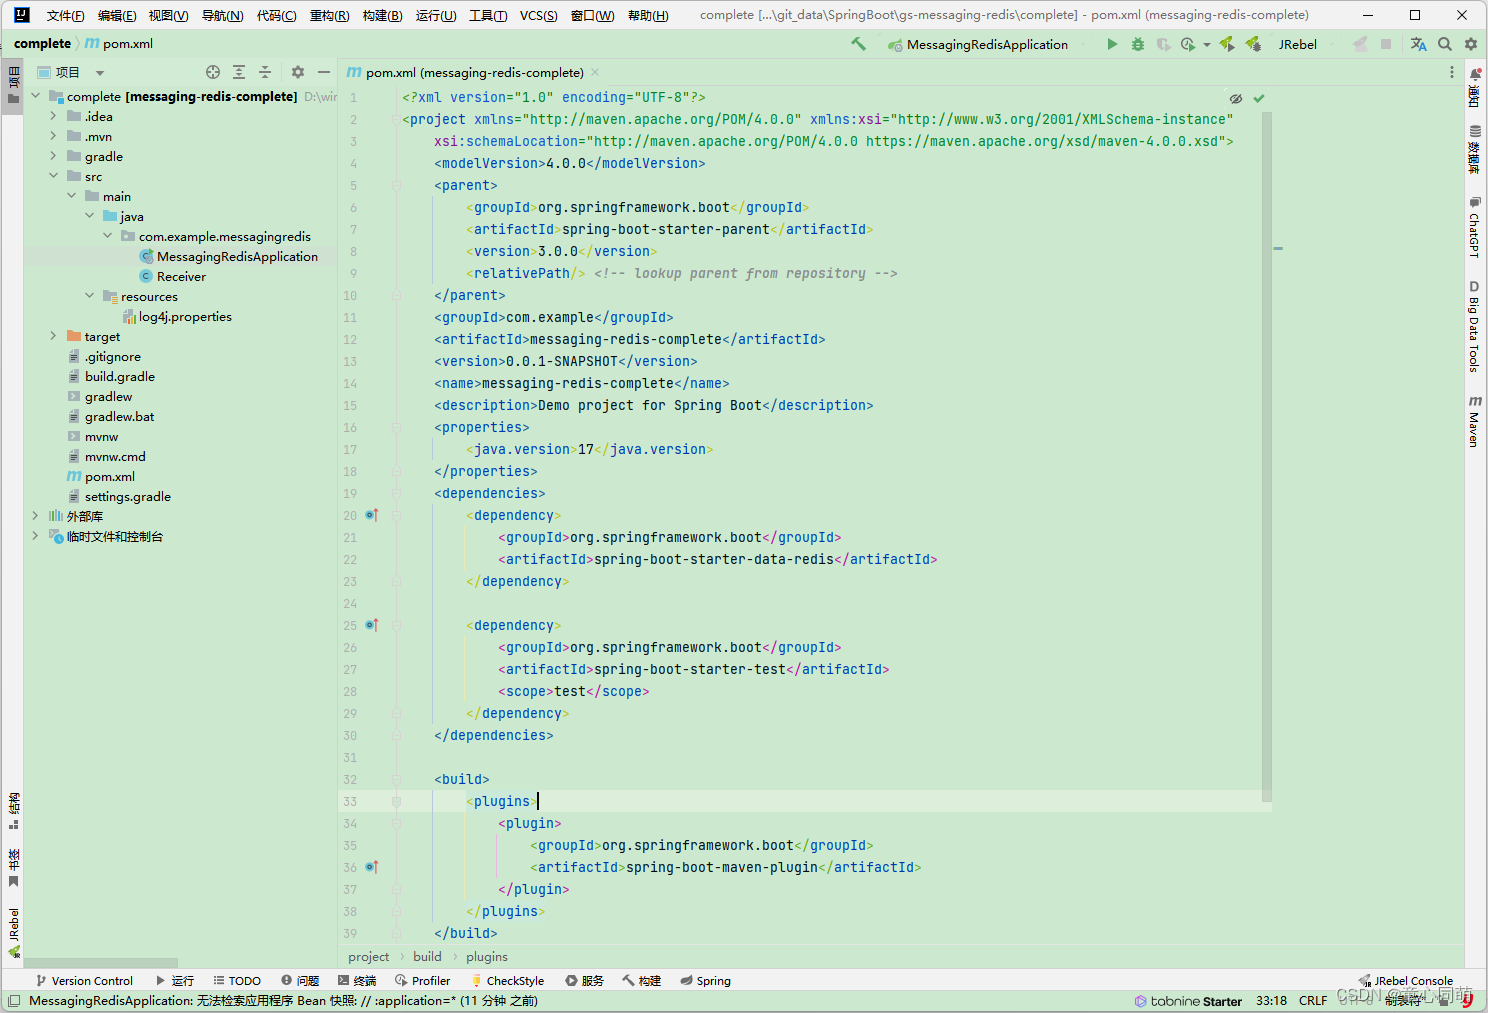
Task: Click the build breadcrumb below the editor
Action: pos(427,956)
